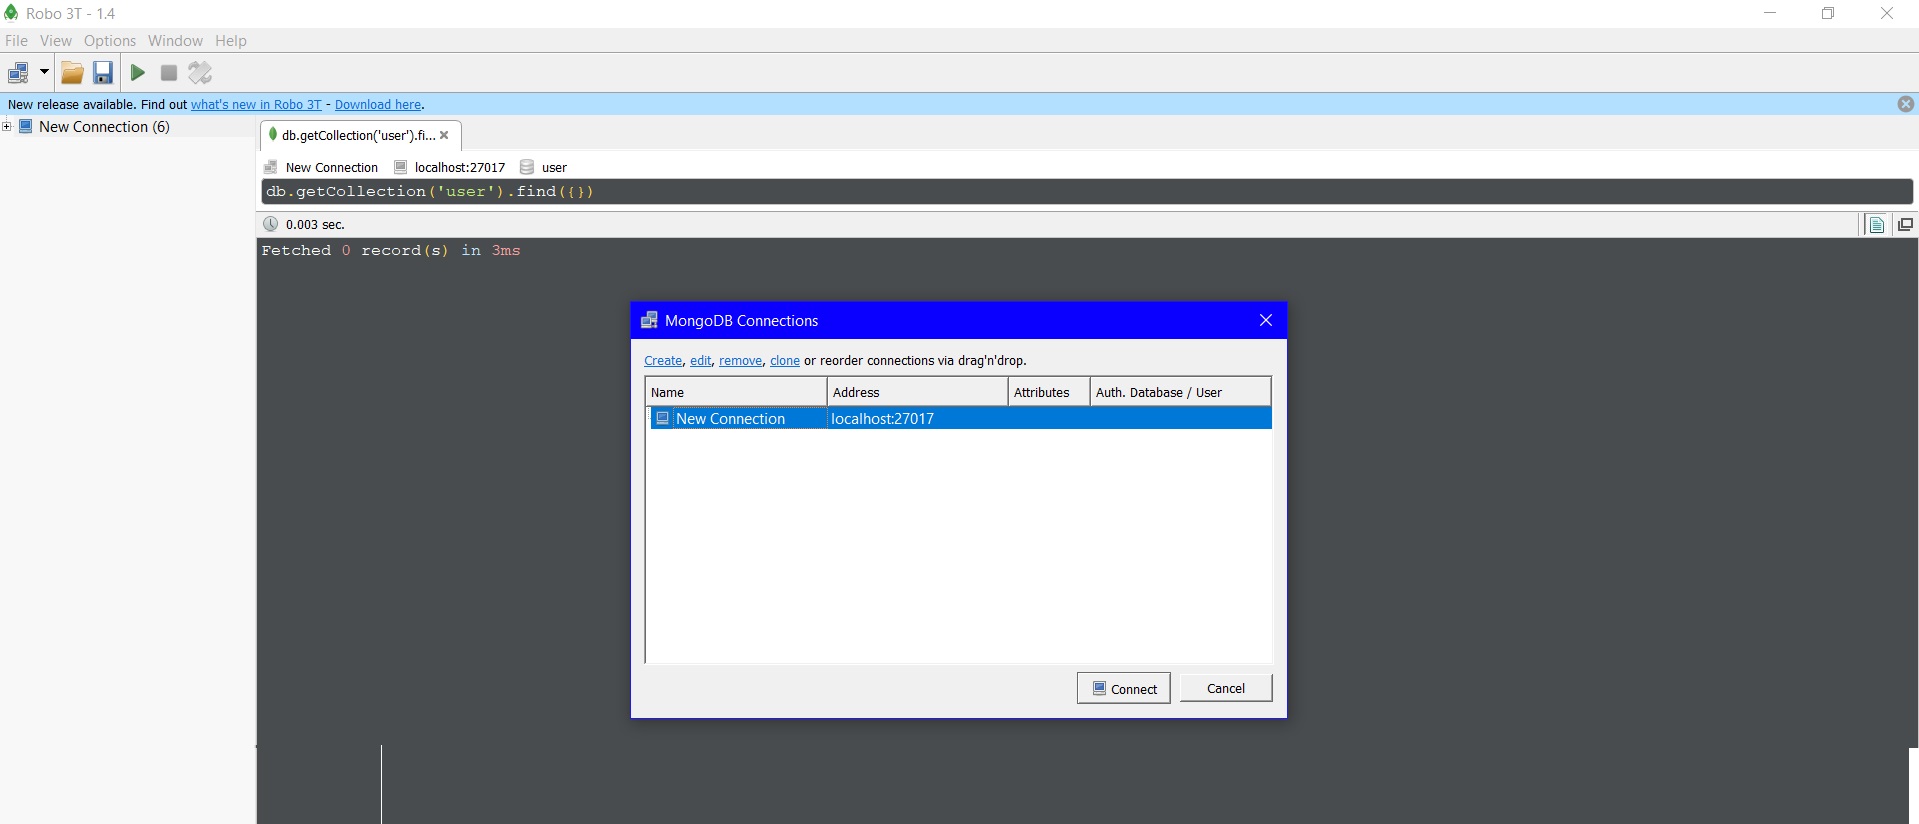Toggle the rotate orientation toolbar icon
Viewport: 1919px width, 824px height.
pyautogui.click(x=201, y=73)
